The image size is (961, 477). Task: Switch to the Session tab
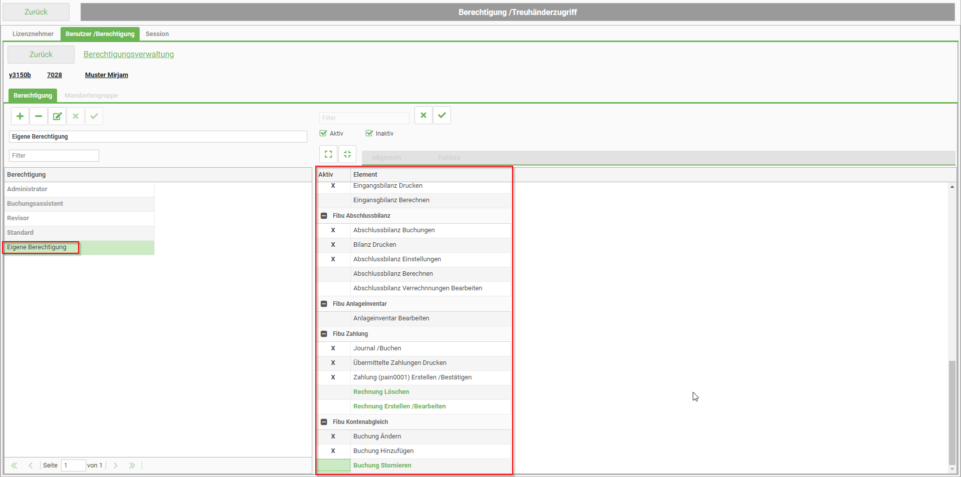157,34
